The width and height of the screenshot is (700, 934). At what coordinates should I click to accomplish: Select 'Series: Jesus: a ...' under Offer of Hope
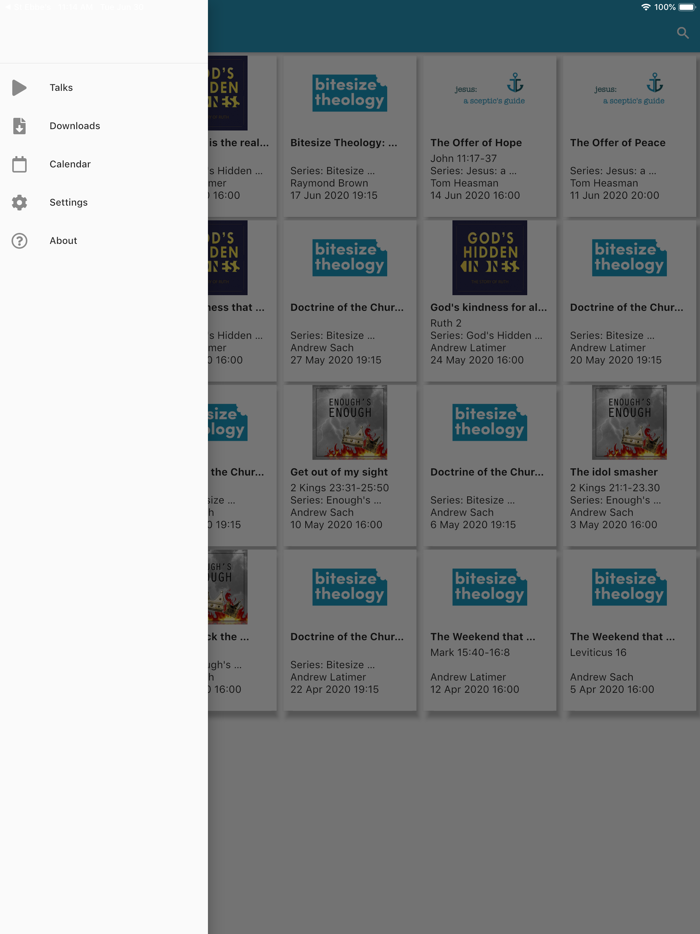coord(473,171)
